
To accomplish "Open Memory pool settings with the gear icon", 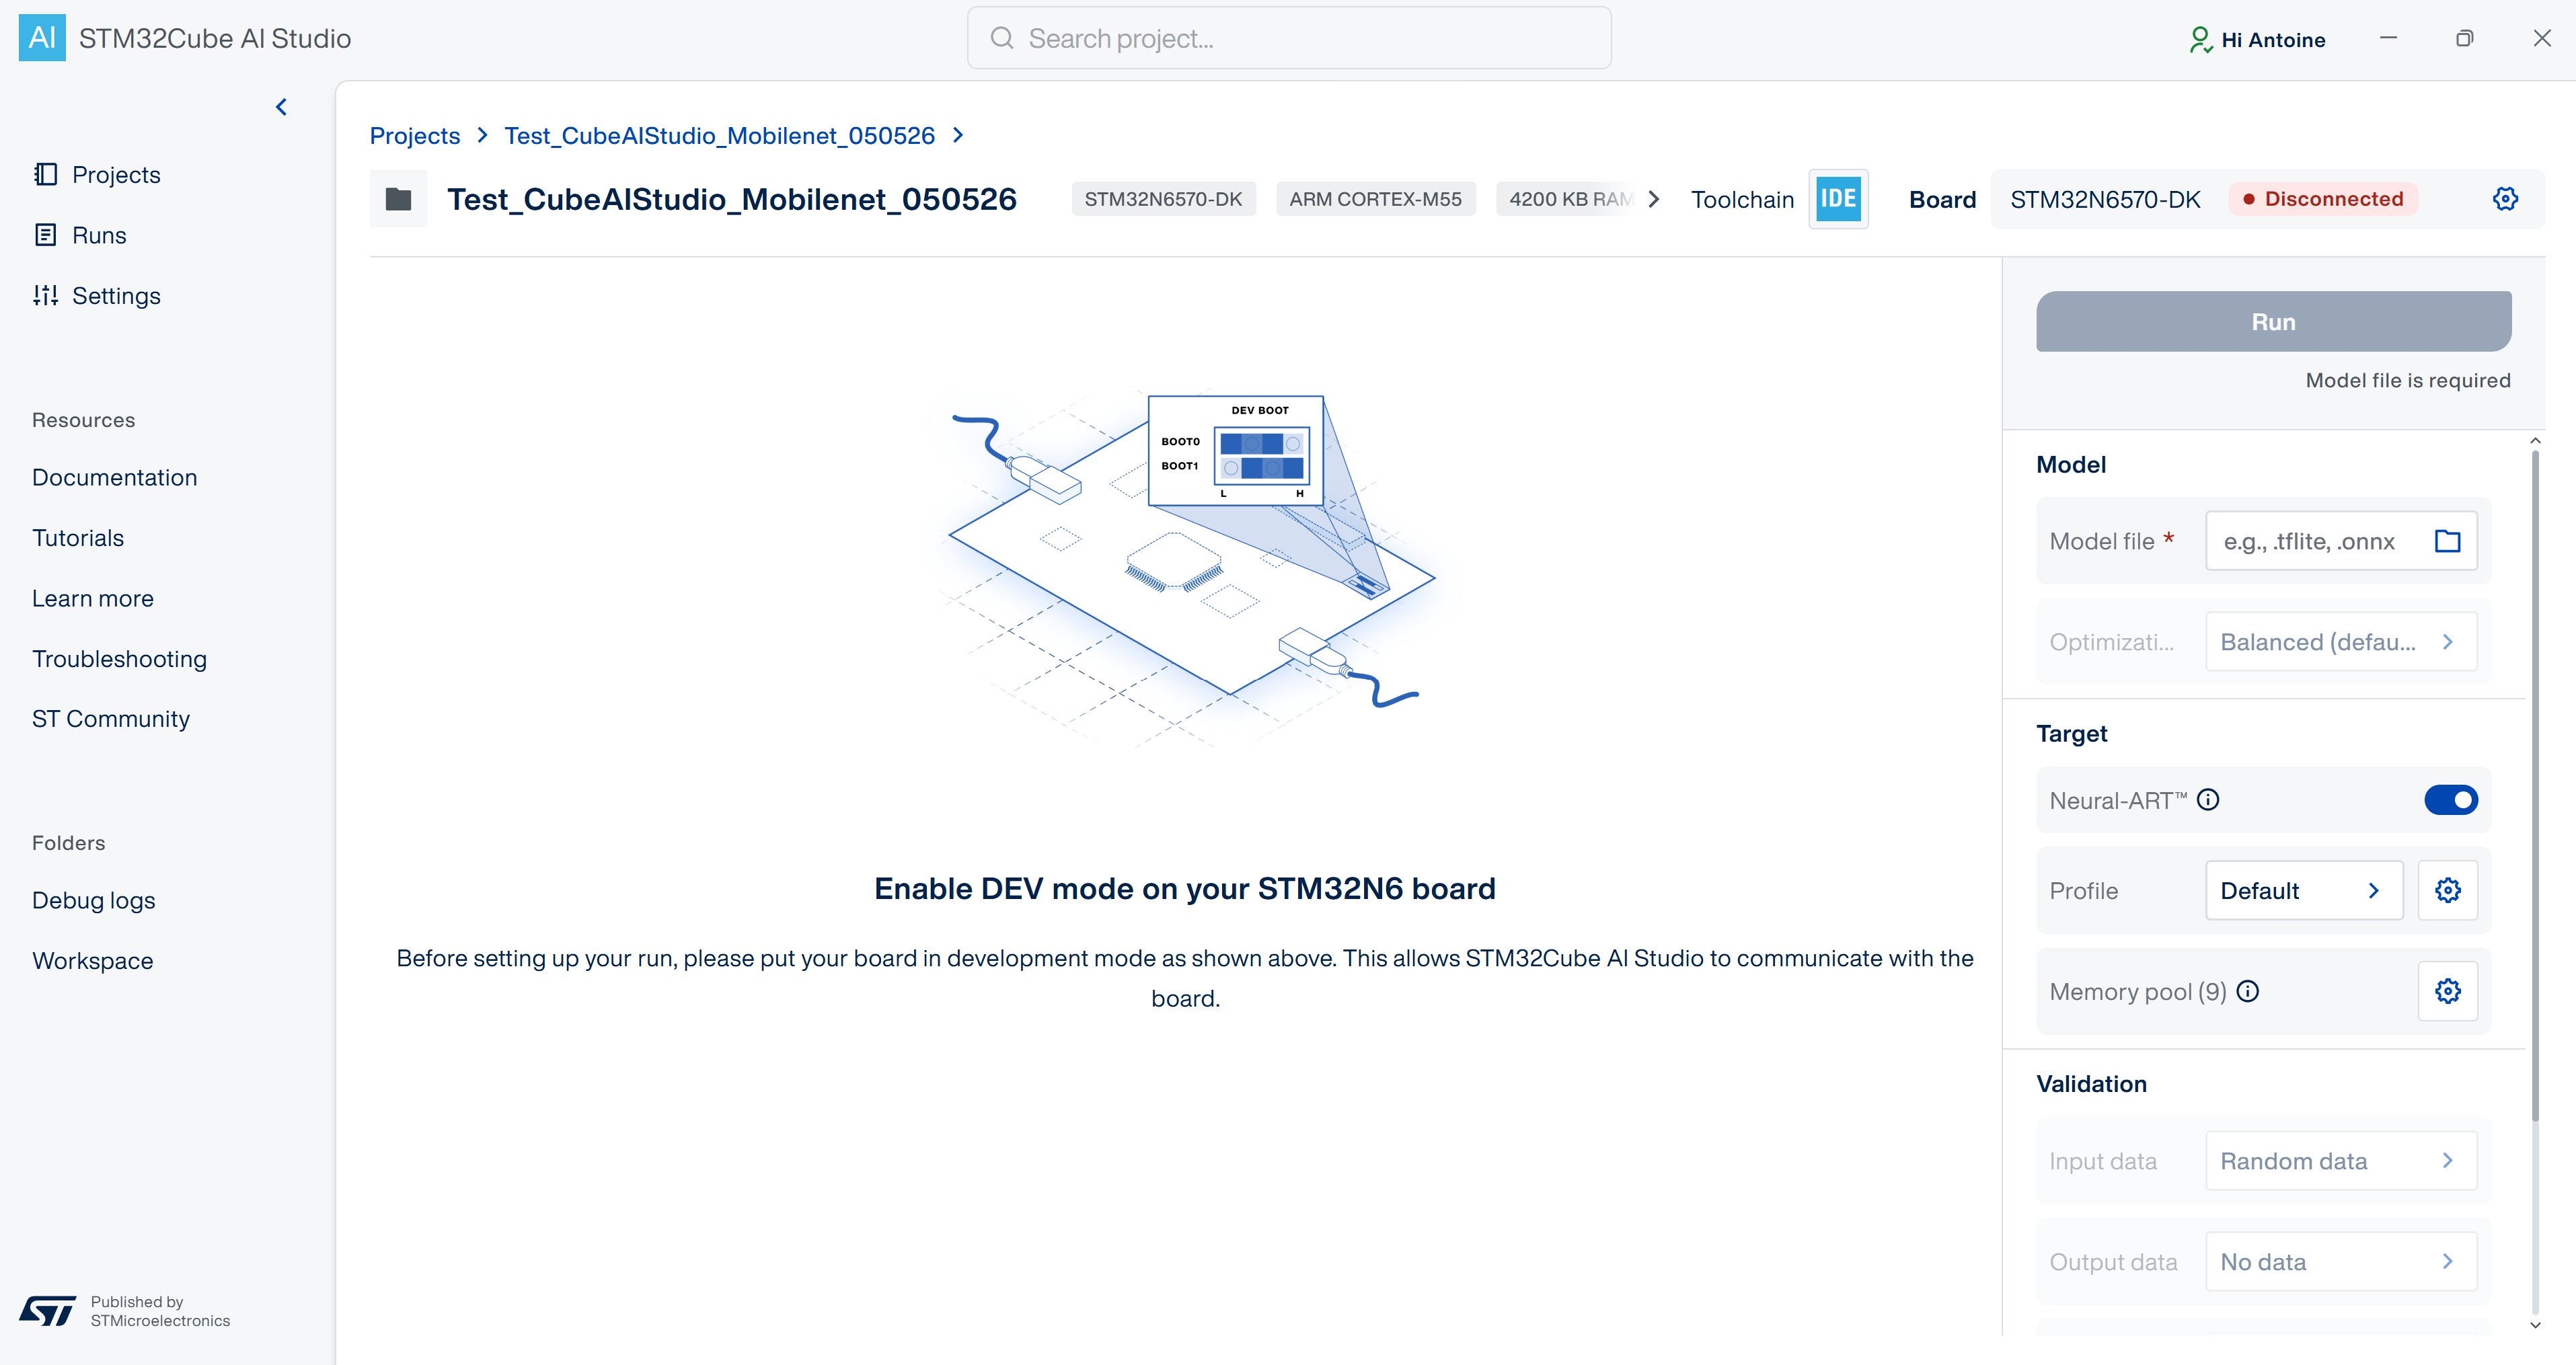I will tap(2447, 991).
